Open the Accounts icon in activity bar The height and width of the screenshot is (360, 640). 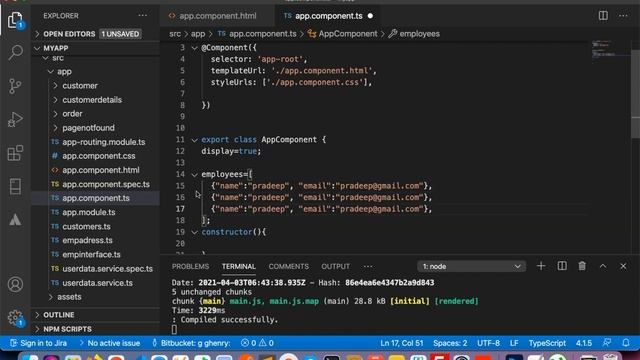coord(15,284)
